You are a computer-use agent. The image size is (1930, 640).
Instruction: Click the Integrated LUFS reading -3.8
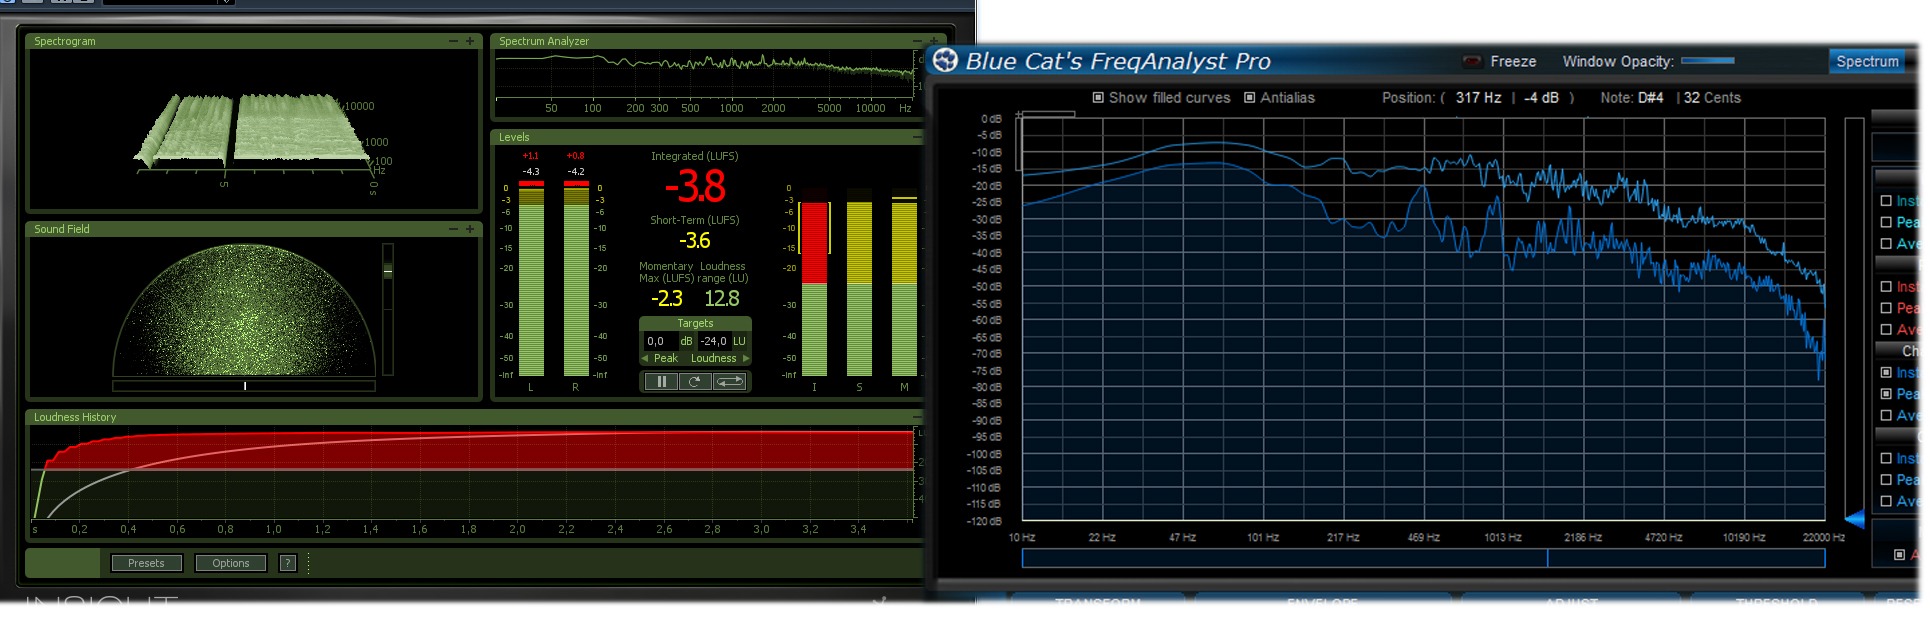coord(695,187)
